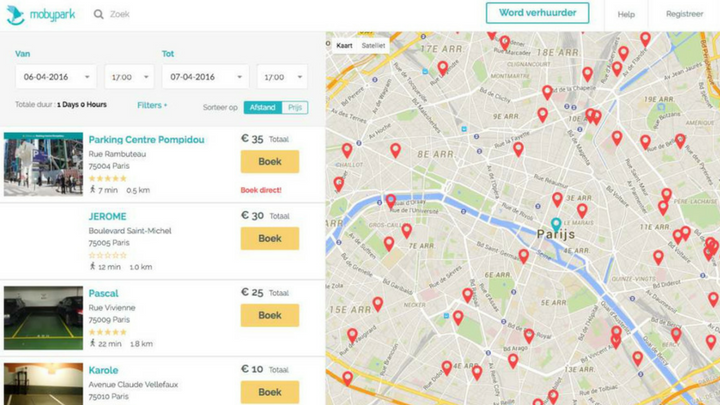
Task: Click the red pin under 17E ARR. label
Action: click(443, 68)
